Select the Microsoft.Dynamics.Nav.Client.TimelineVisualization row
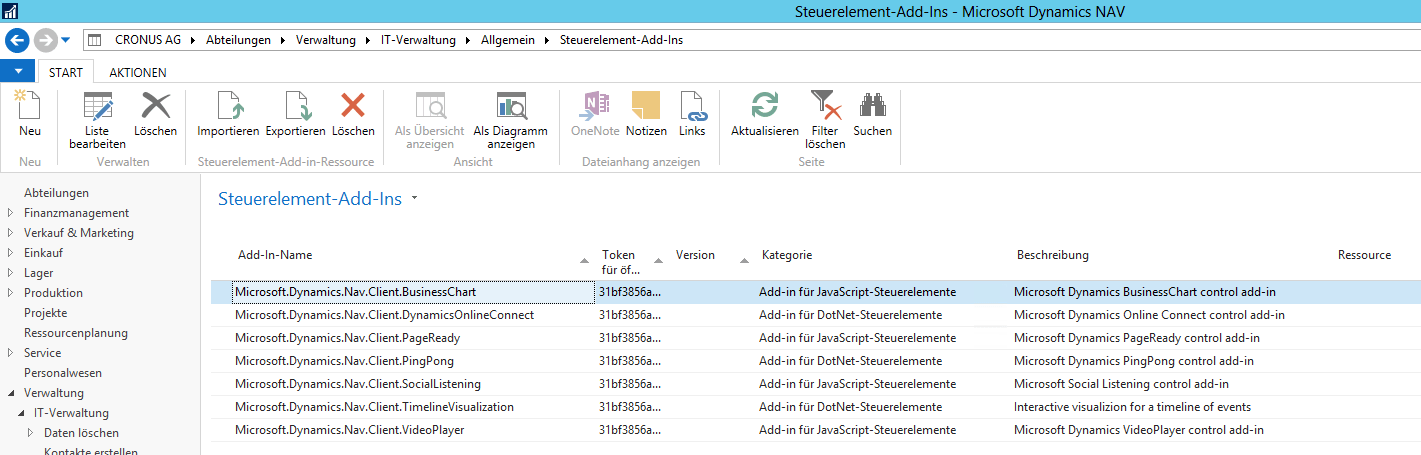1421x455 pixels. [815, 407]
